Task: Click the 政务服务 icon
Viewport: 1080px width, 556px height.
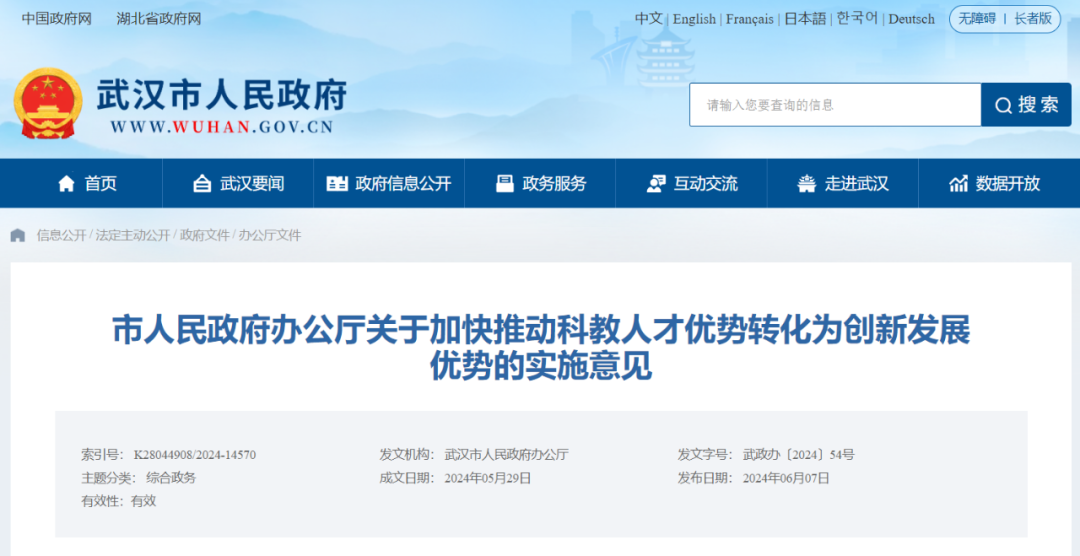Action: [x=505, y=184]
